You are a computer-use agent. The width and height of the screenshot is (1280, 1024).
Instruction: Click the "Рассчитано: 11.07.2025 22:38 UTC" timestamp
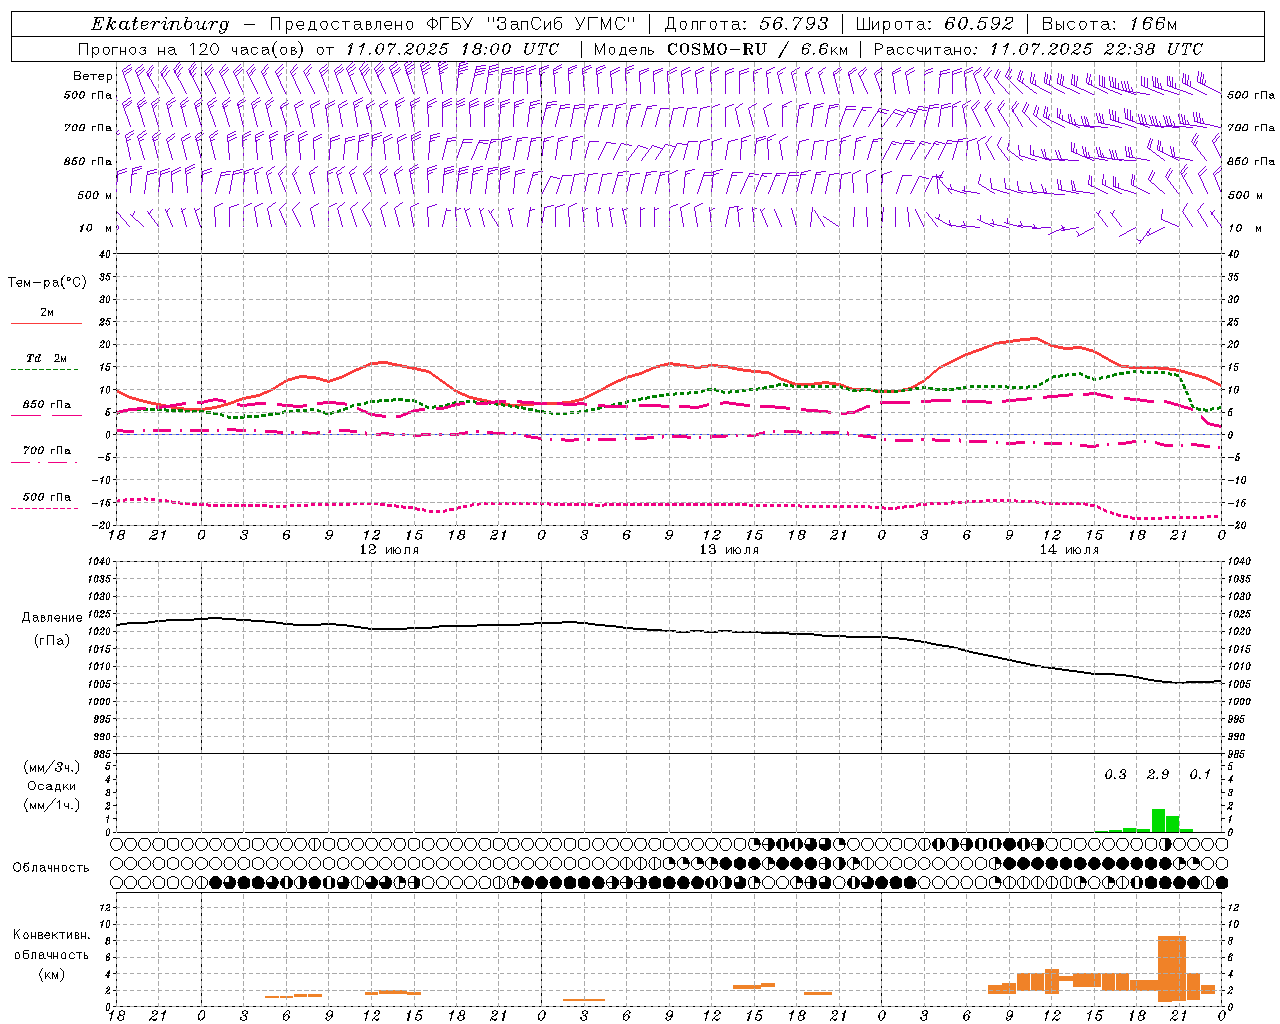(1038, 49)
